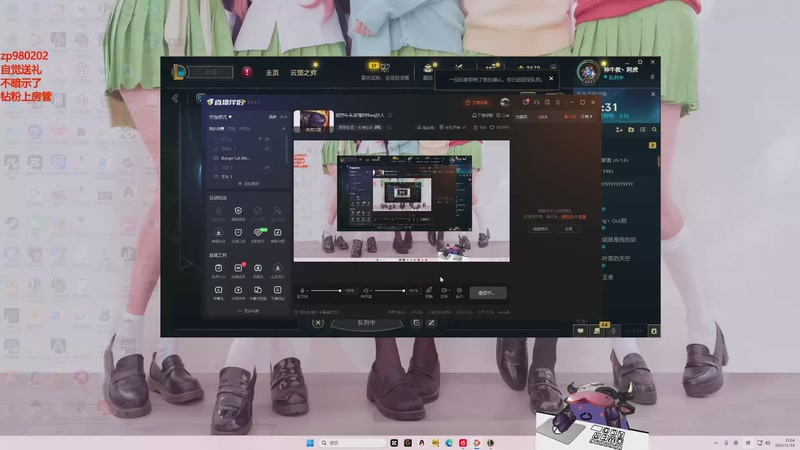Viewport: 800px width, 450px height.
Task: Adjust the speaker volume slider
Action: coord(390,290)
